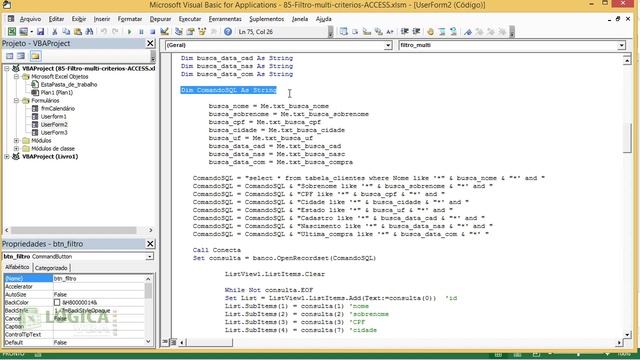Comment the selected block icon
The width and height of the screenshot is (640, 360).
point(442,32)
